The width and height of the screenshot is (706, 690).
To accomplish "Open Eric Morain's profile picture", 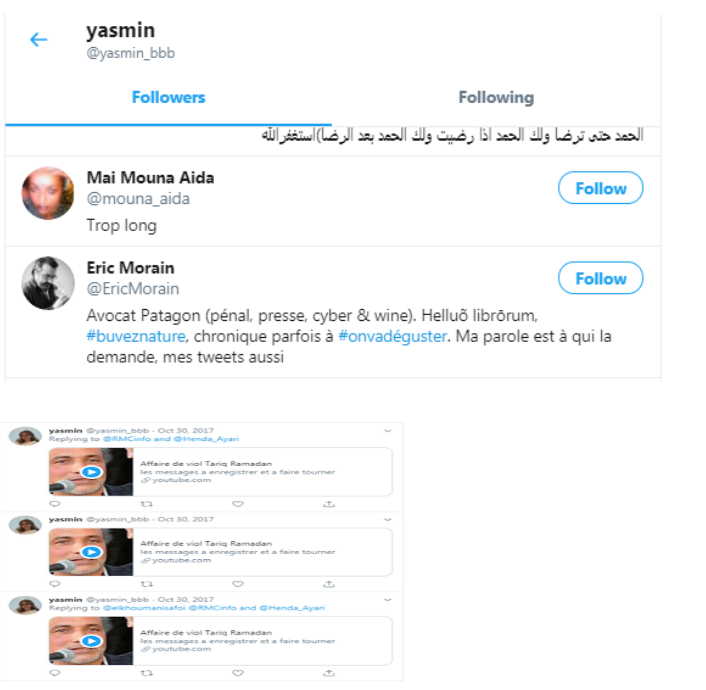I will [48, 283].
